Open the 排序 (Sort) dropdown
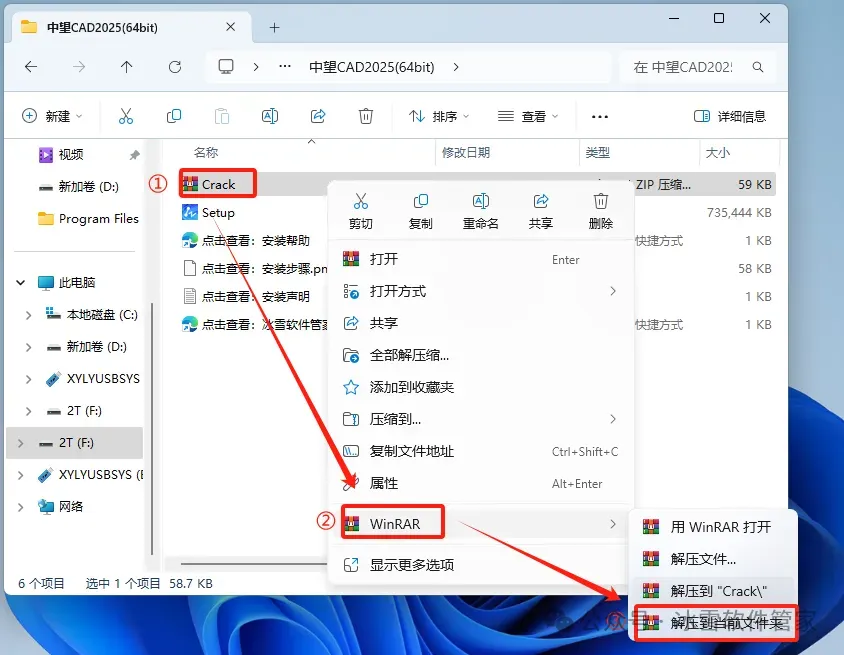 [439, 116]
